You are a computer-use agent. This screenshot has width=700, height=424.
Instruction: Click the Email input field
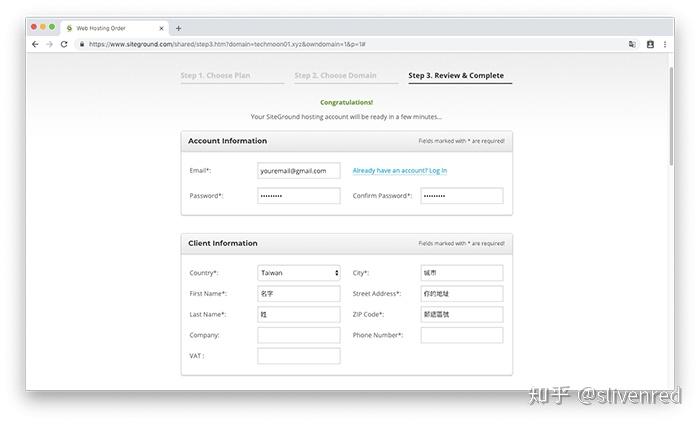point(299,170)
